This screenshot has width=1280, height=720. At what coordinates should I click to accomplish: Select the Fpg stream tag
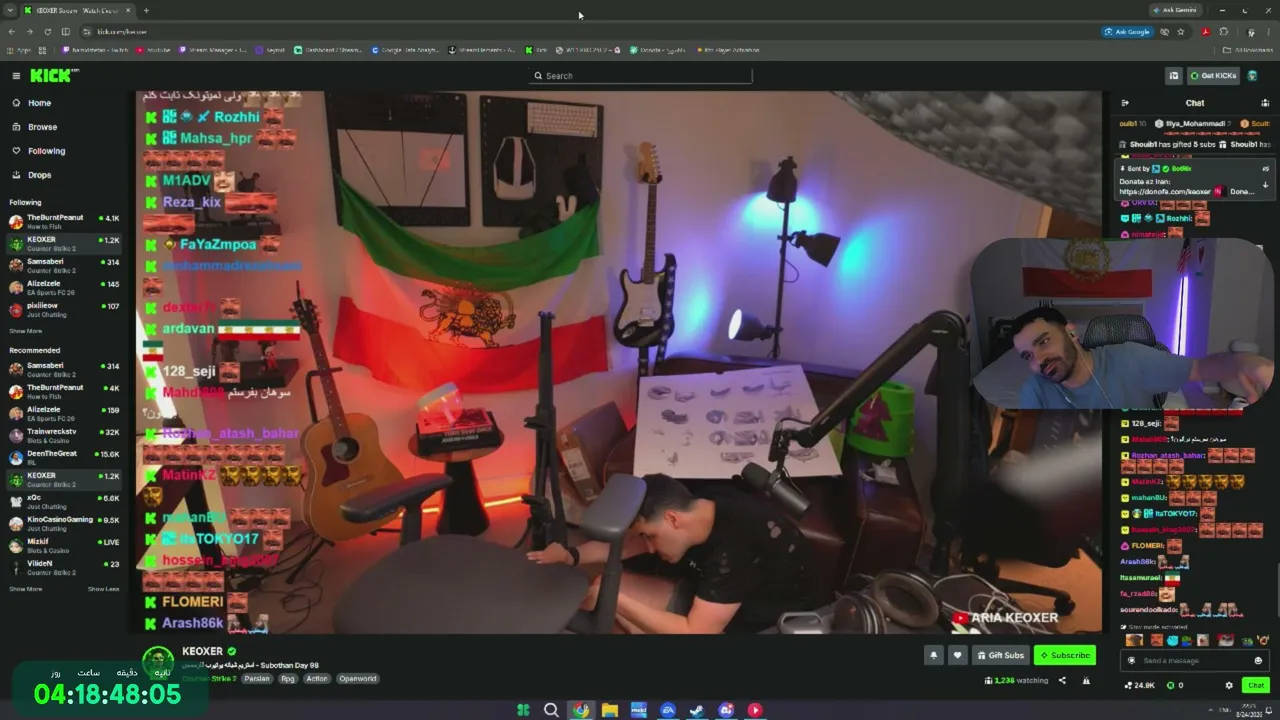[x=288, y=678]
